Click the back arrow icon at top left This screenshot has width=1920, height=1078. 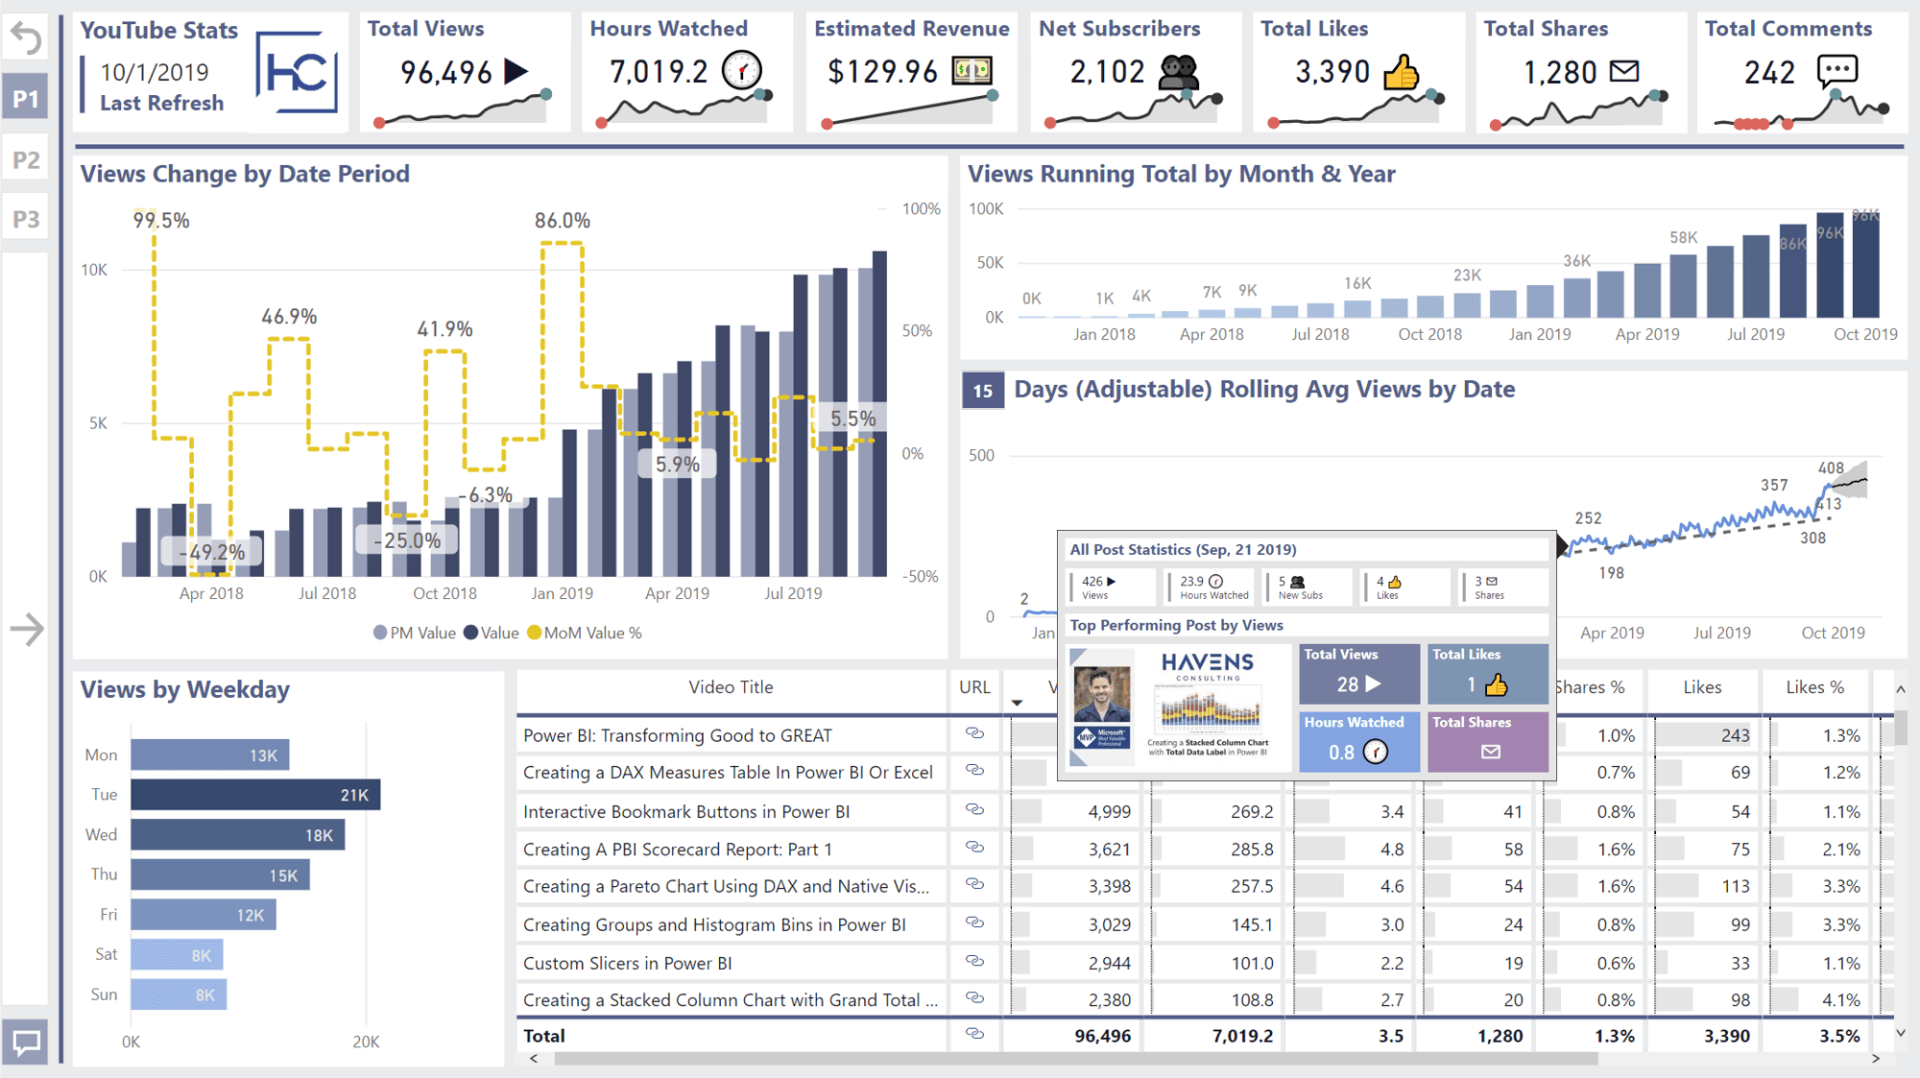[x=26, y=39]
